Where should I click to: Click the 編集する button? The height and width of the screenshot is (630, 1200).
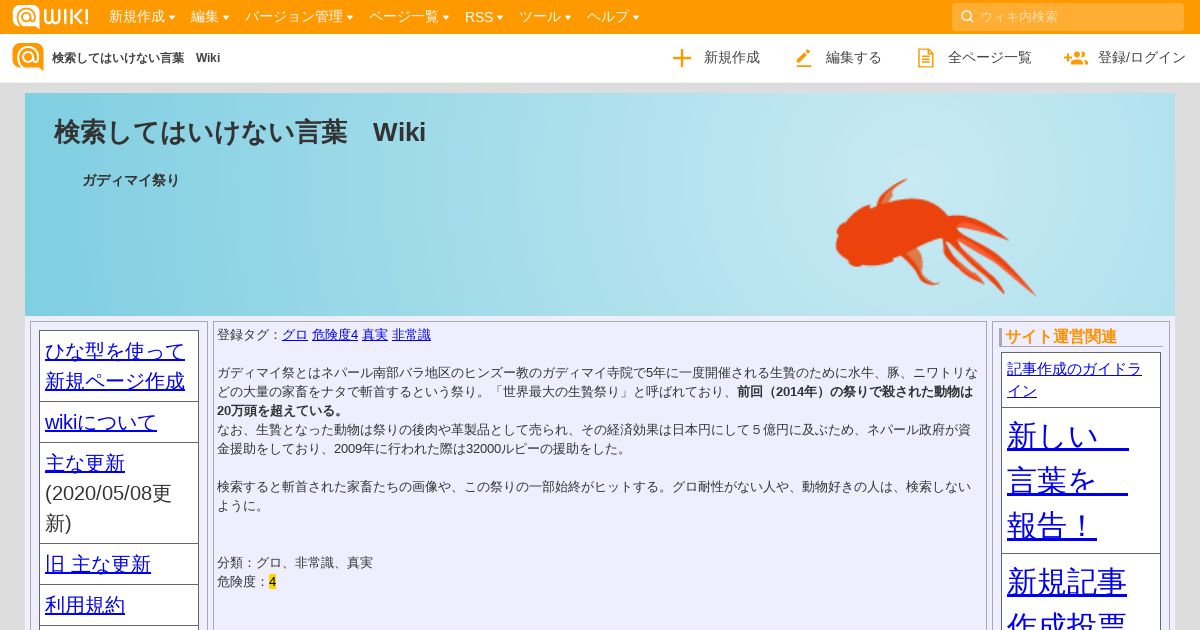coord(838,58)
